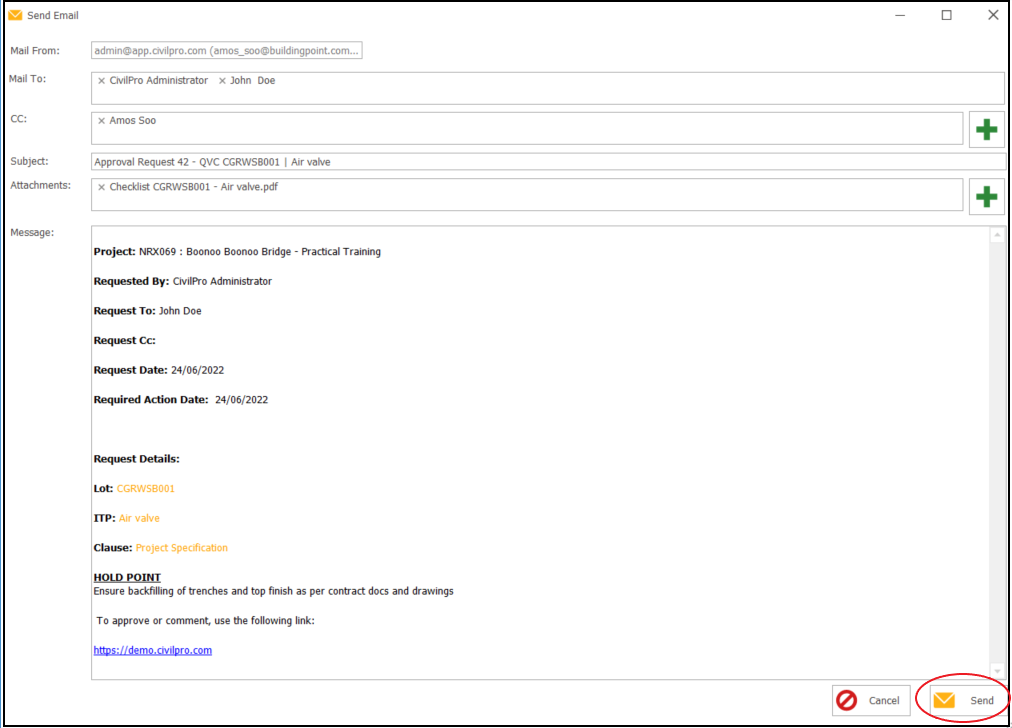Click the Mail From address field

click(226, 51)
